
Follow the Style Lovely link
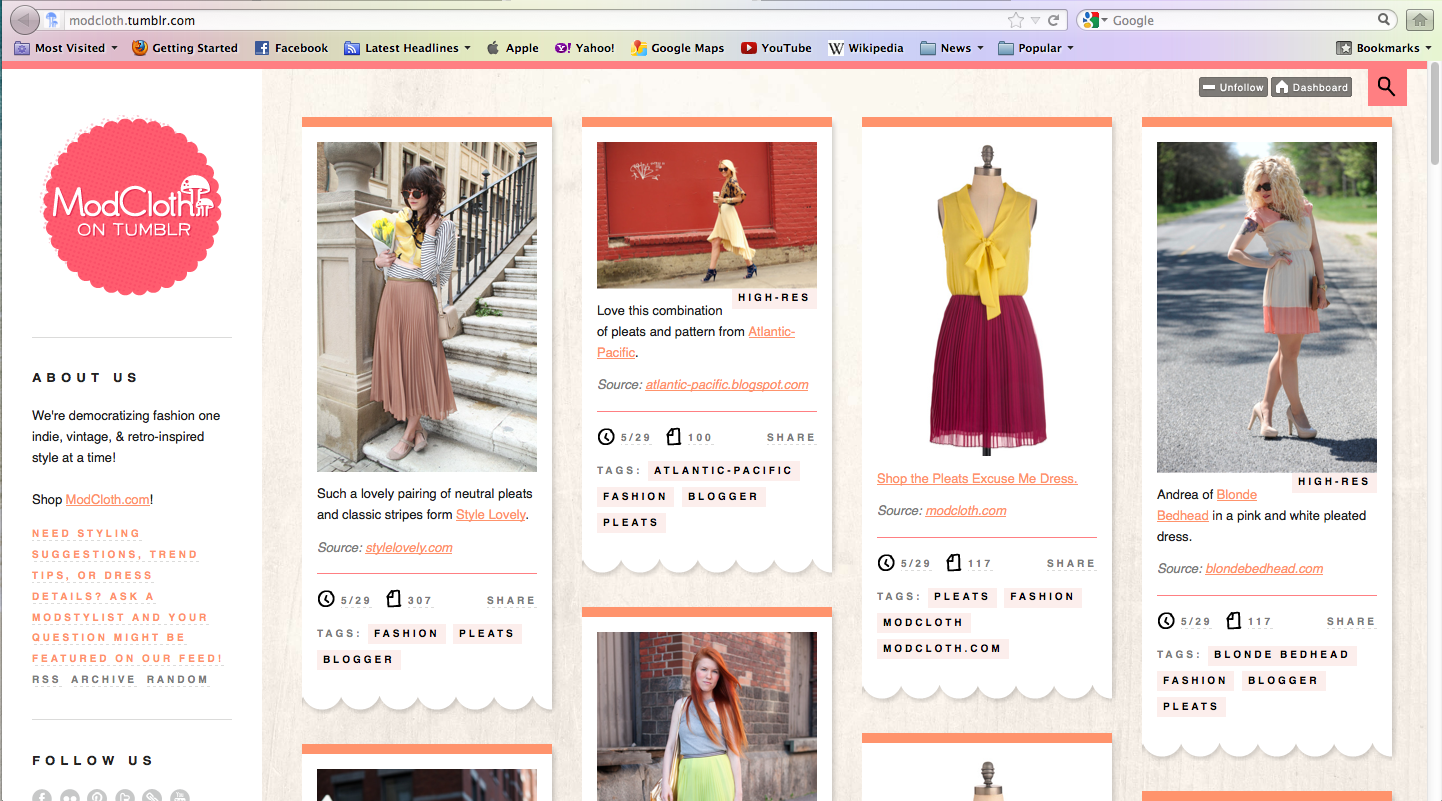coord(490,515)
